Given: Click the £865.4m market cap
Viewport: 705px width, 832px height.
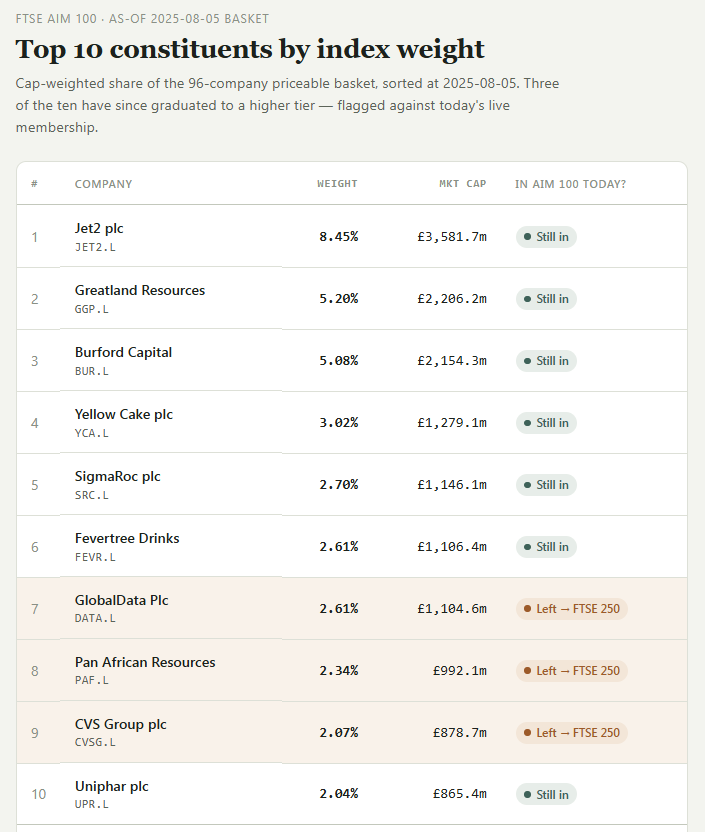Looking at the screenshot, I should (460, 794).
